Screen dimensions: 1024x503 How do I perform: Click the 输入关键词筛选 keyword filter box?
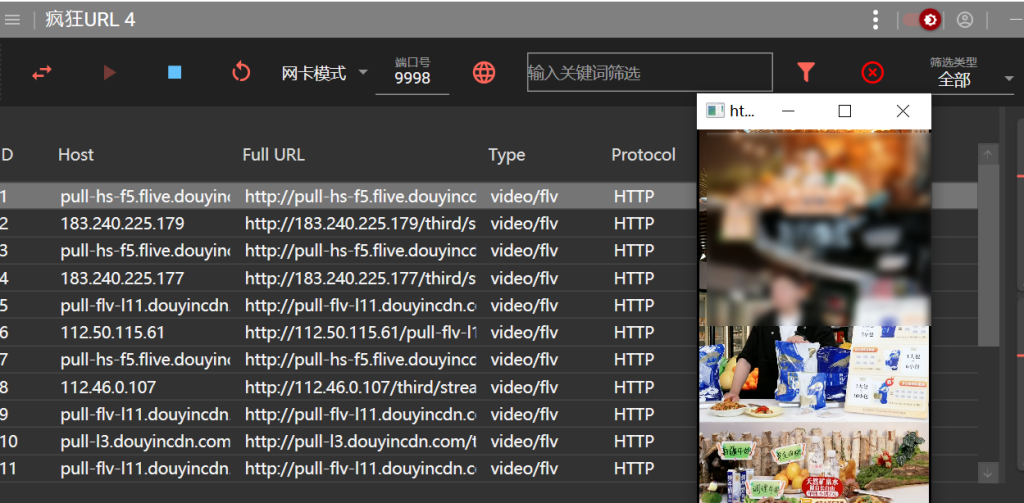coord(650,72)
